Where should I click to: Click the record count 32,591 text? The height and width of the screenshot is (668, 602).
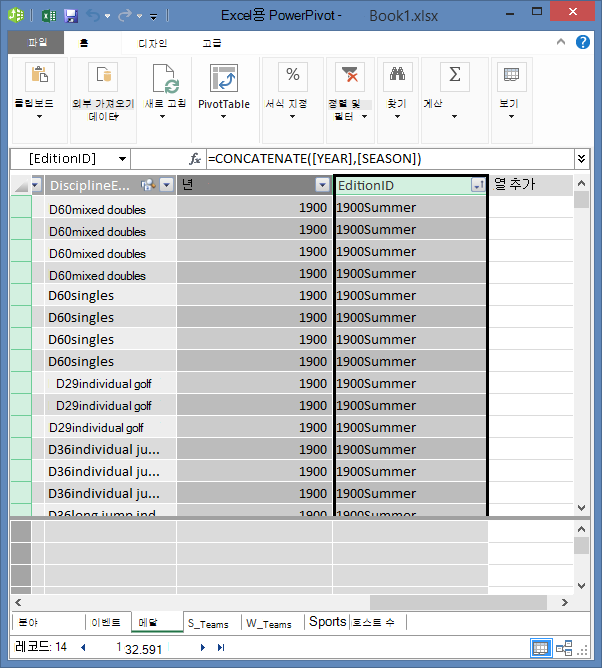pyautogui.click(x=144, y=649)
